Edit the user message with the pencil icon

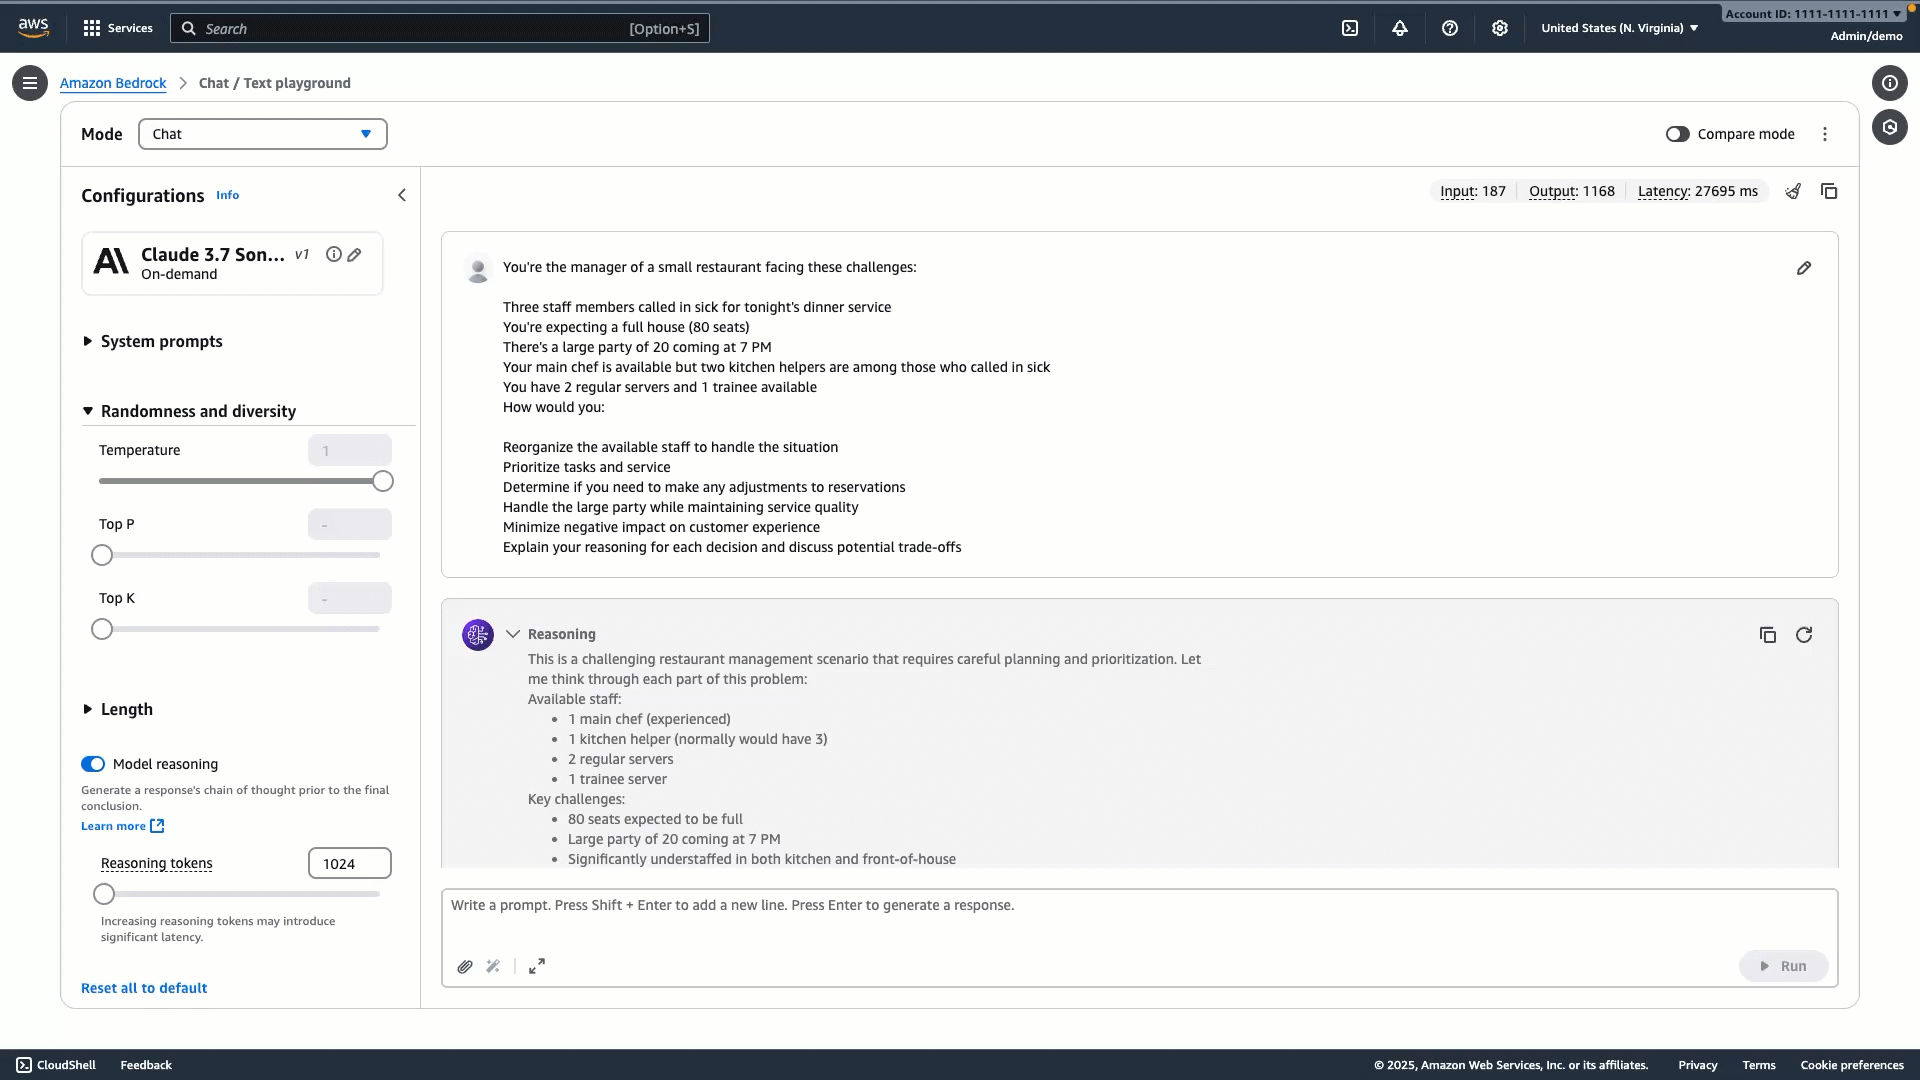(x=1803, y=268)
